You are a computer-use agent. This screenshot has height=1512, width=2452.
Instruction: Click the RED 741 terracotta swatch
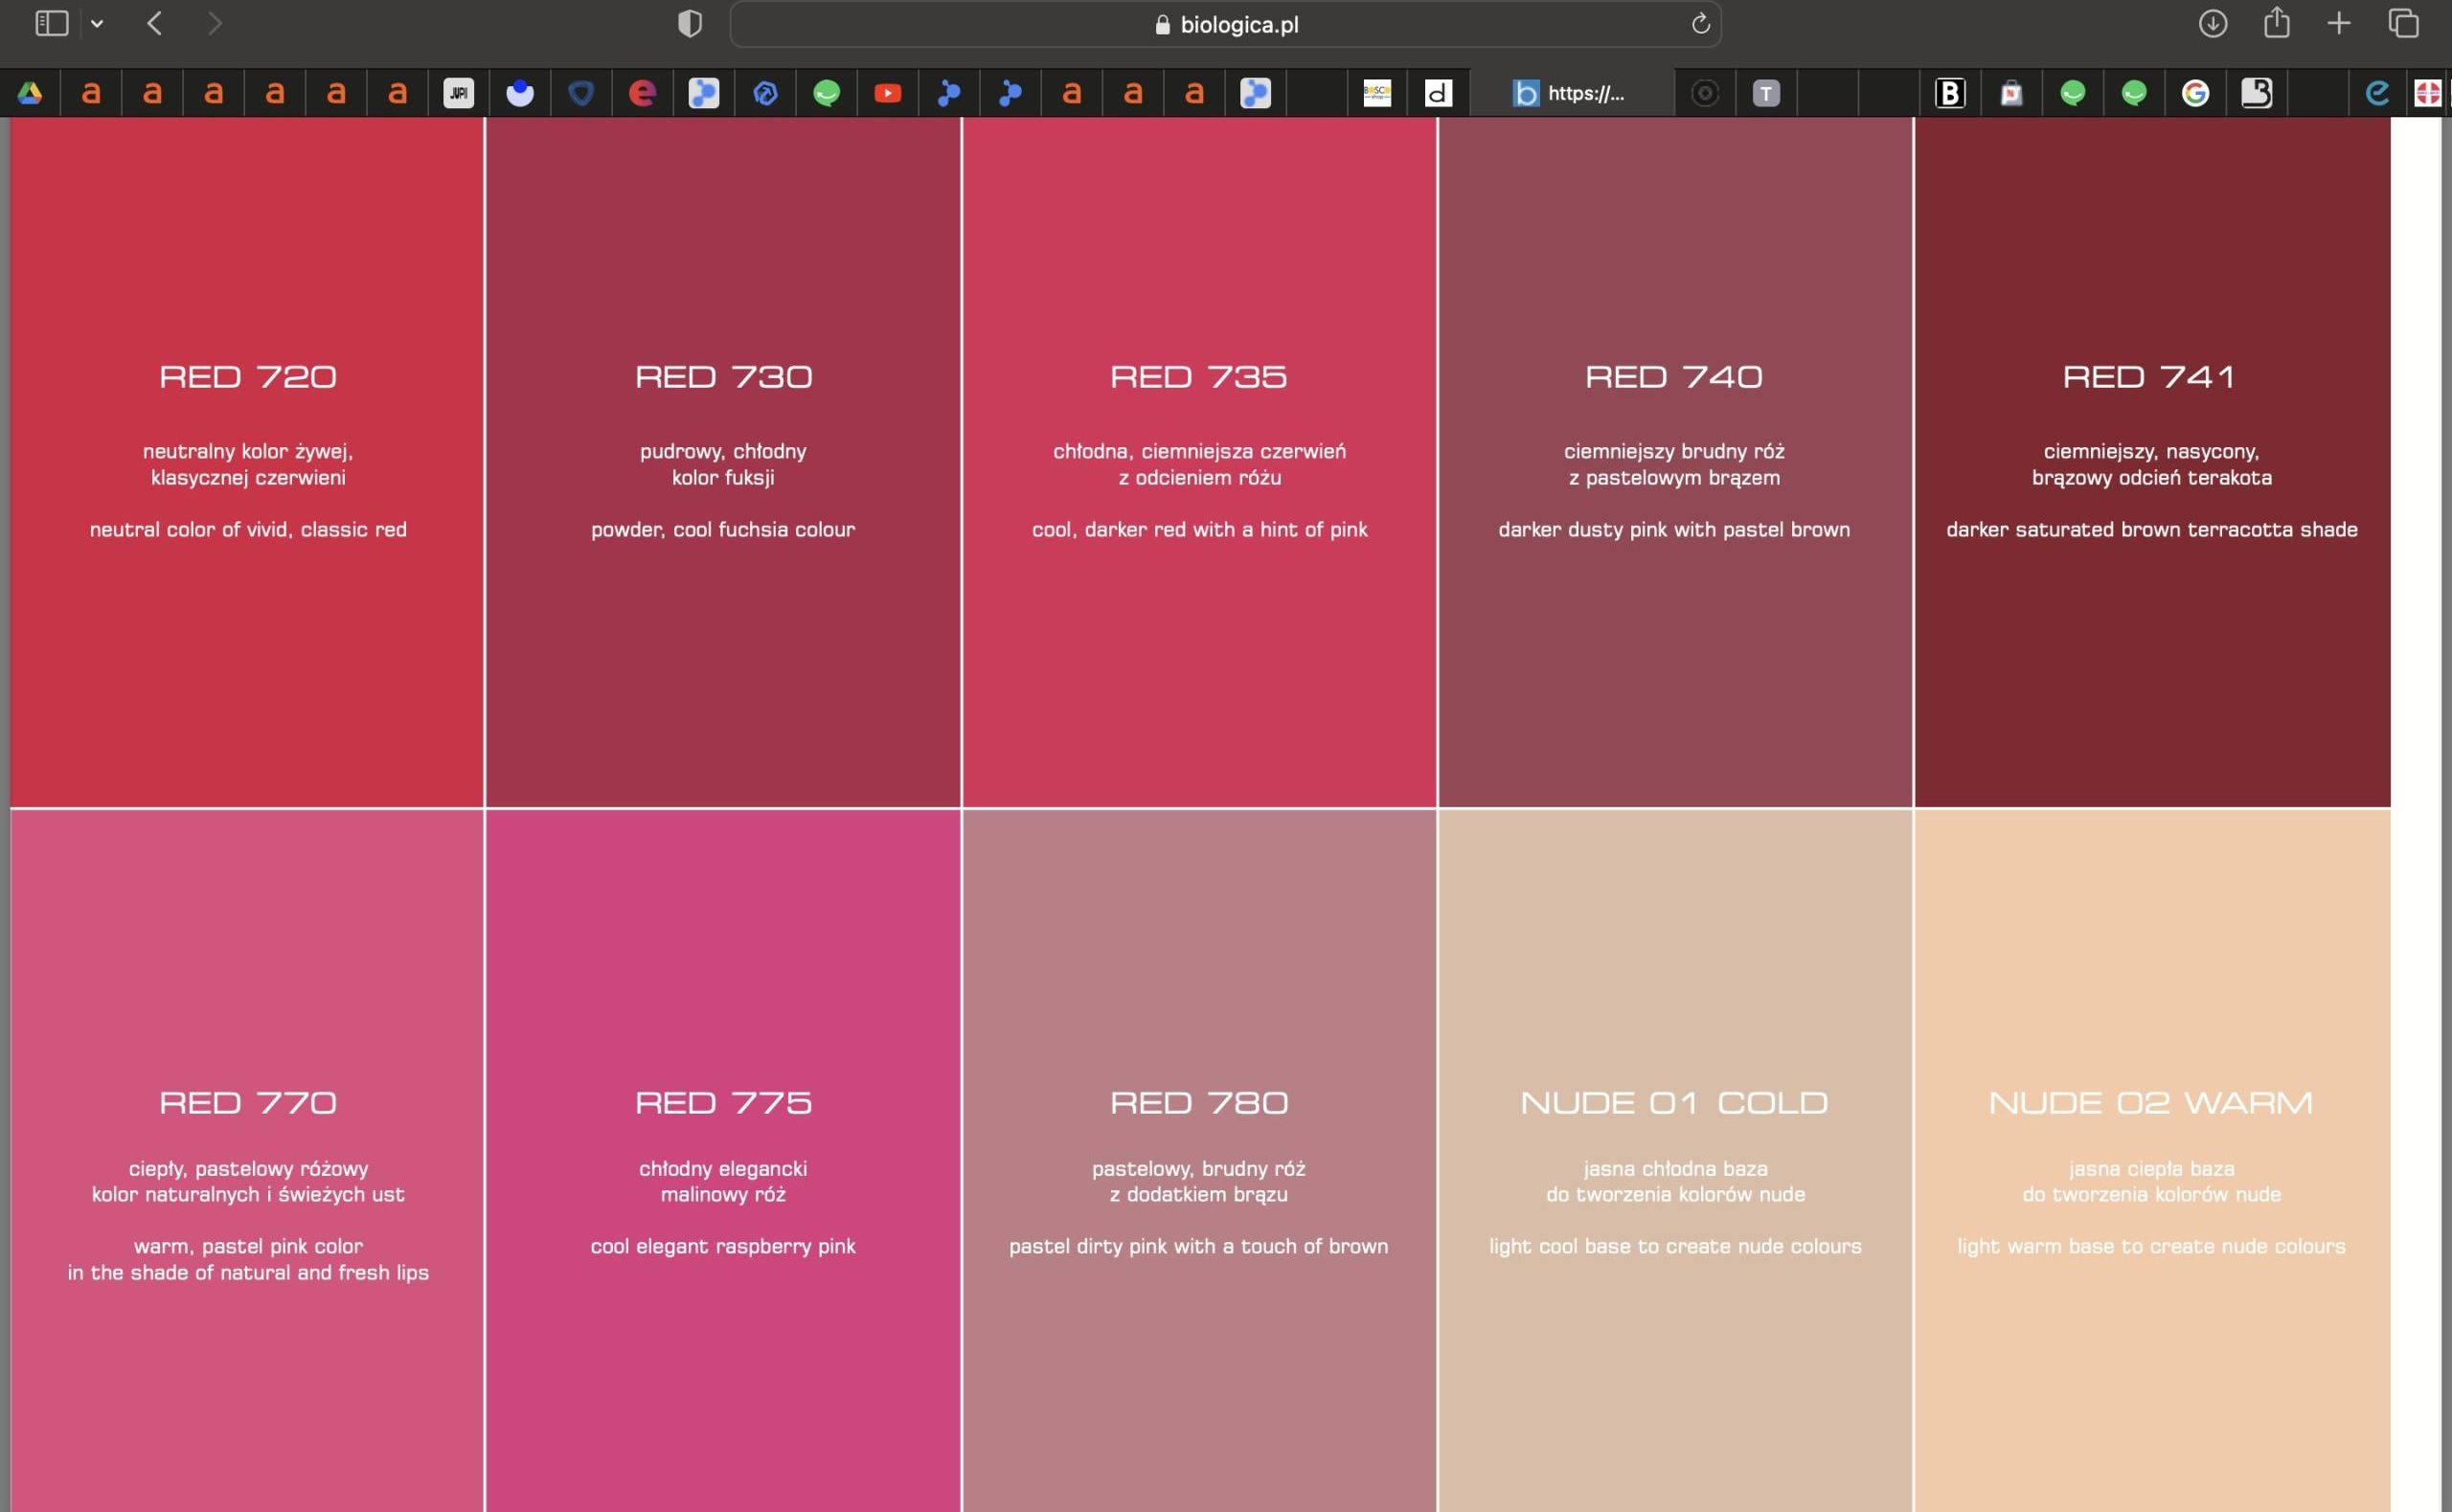point(2150,460)
